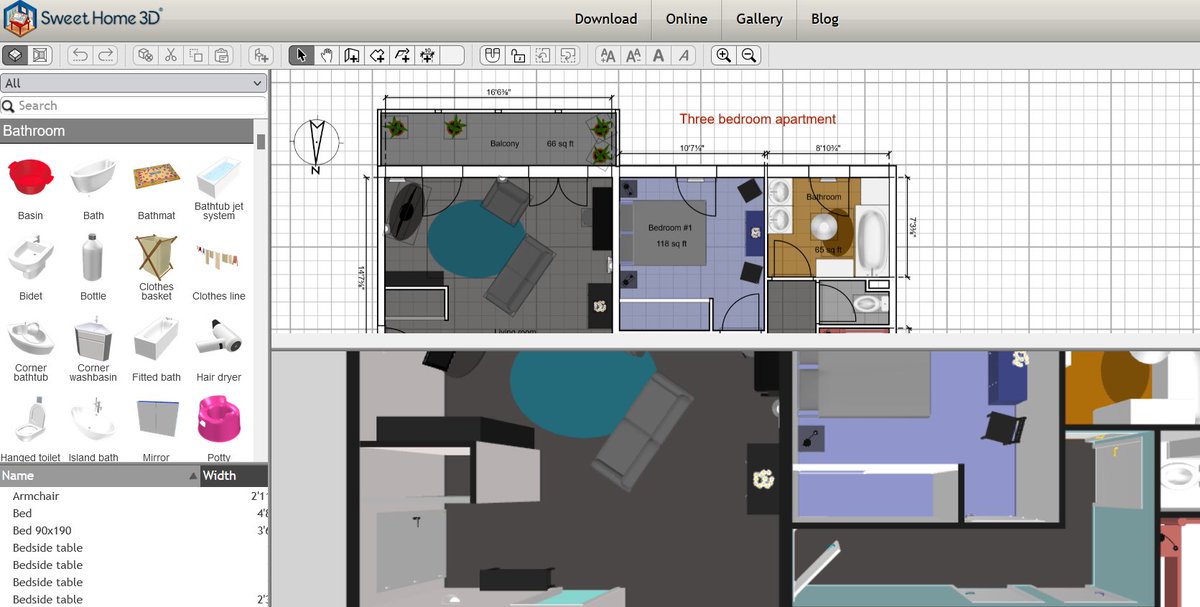This screenshot has width=1200, height=607.
Task: Select the Bathmat catalog item
Action: [156, 187]
